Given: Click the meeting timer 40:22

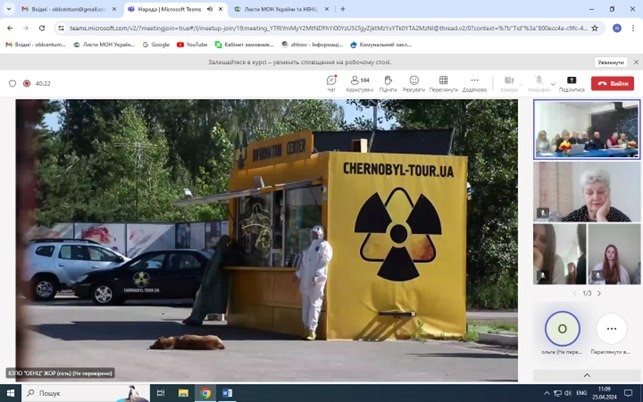Looking at the screenshot, I should [43, 84].
